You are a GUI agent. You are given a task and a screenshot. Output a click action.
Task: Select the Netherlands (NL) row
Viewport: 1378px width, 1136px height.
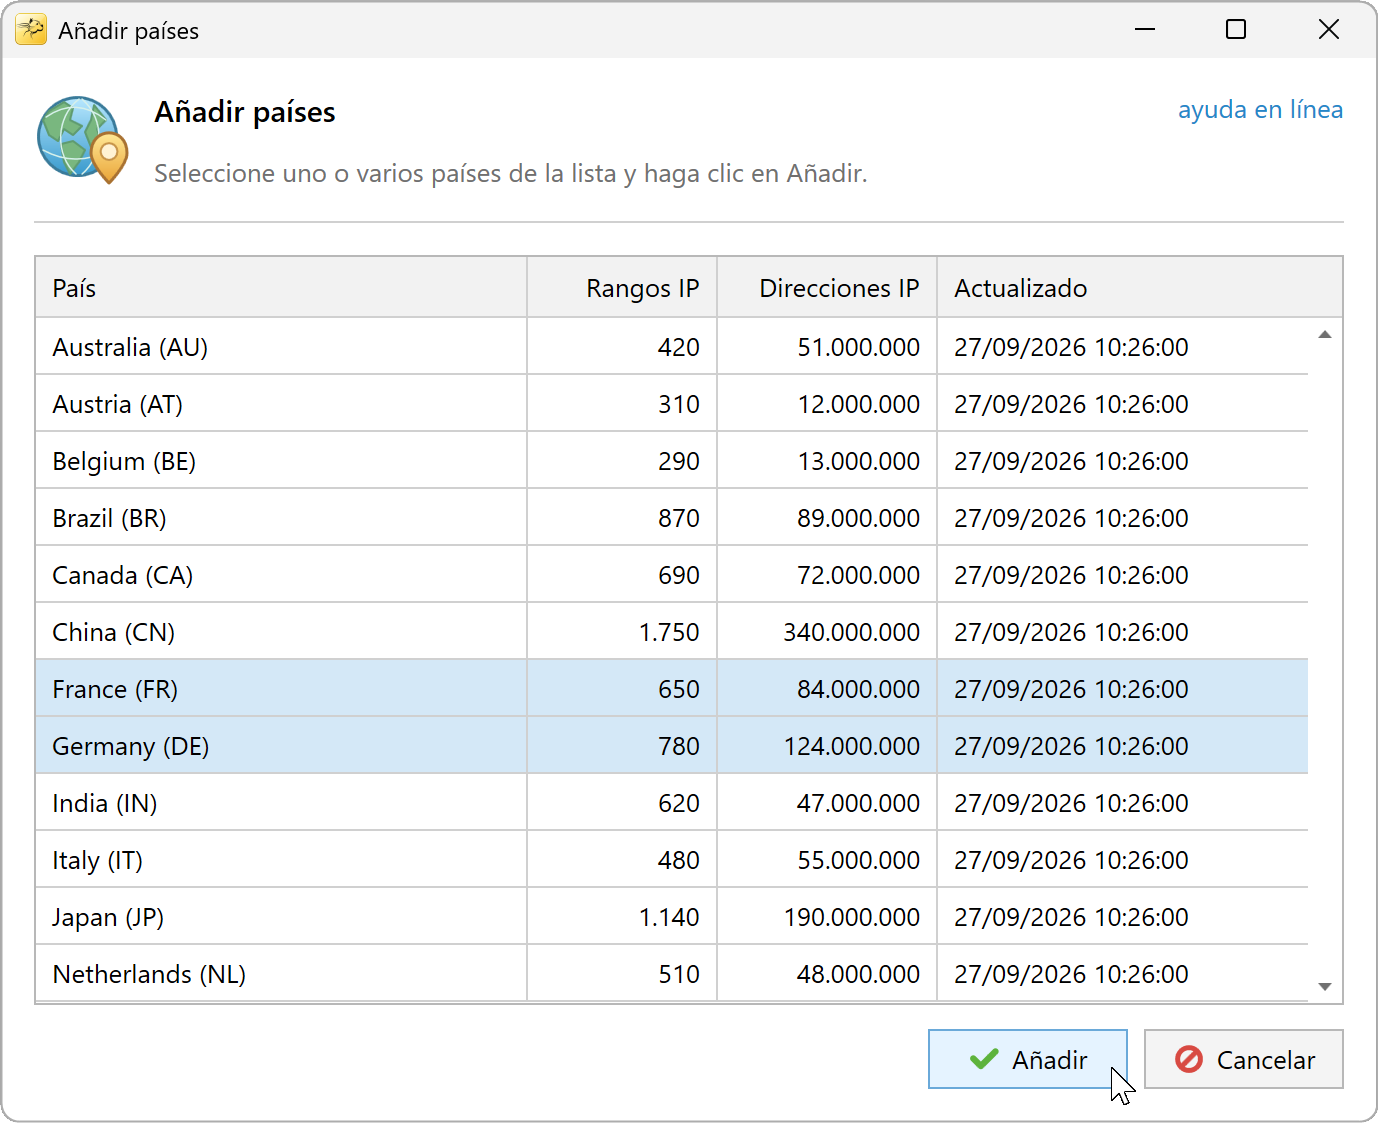click(672, 974)
